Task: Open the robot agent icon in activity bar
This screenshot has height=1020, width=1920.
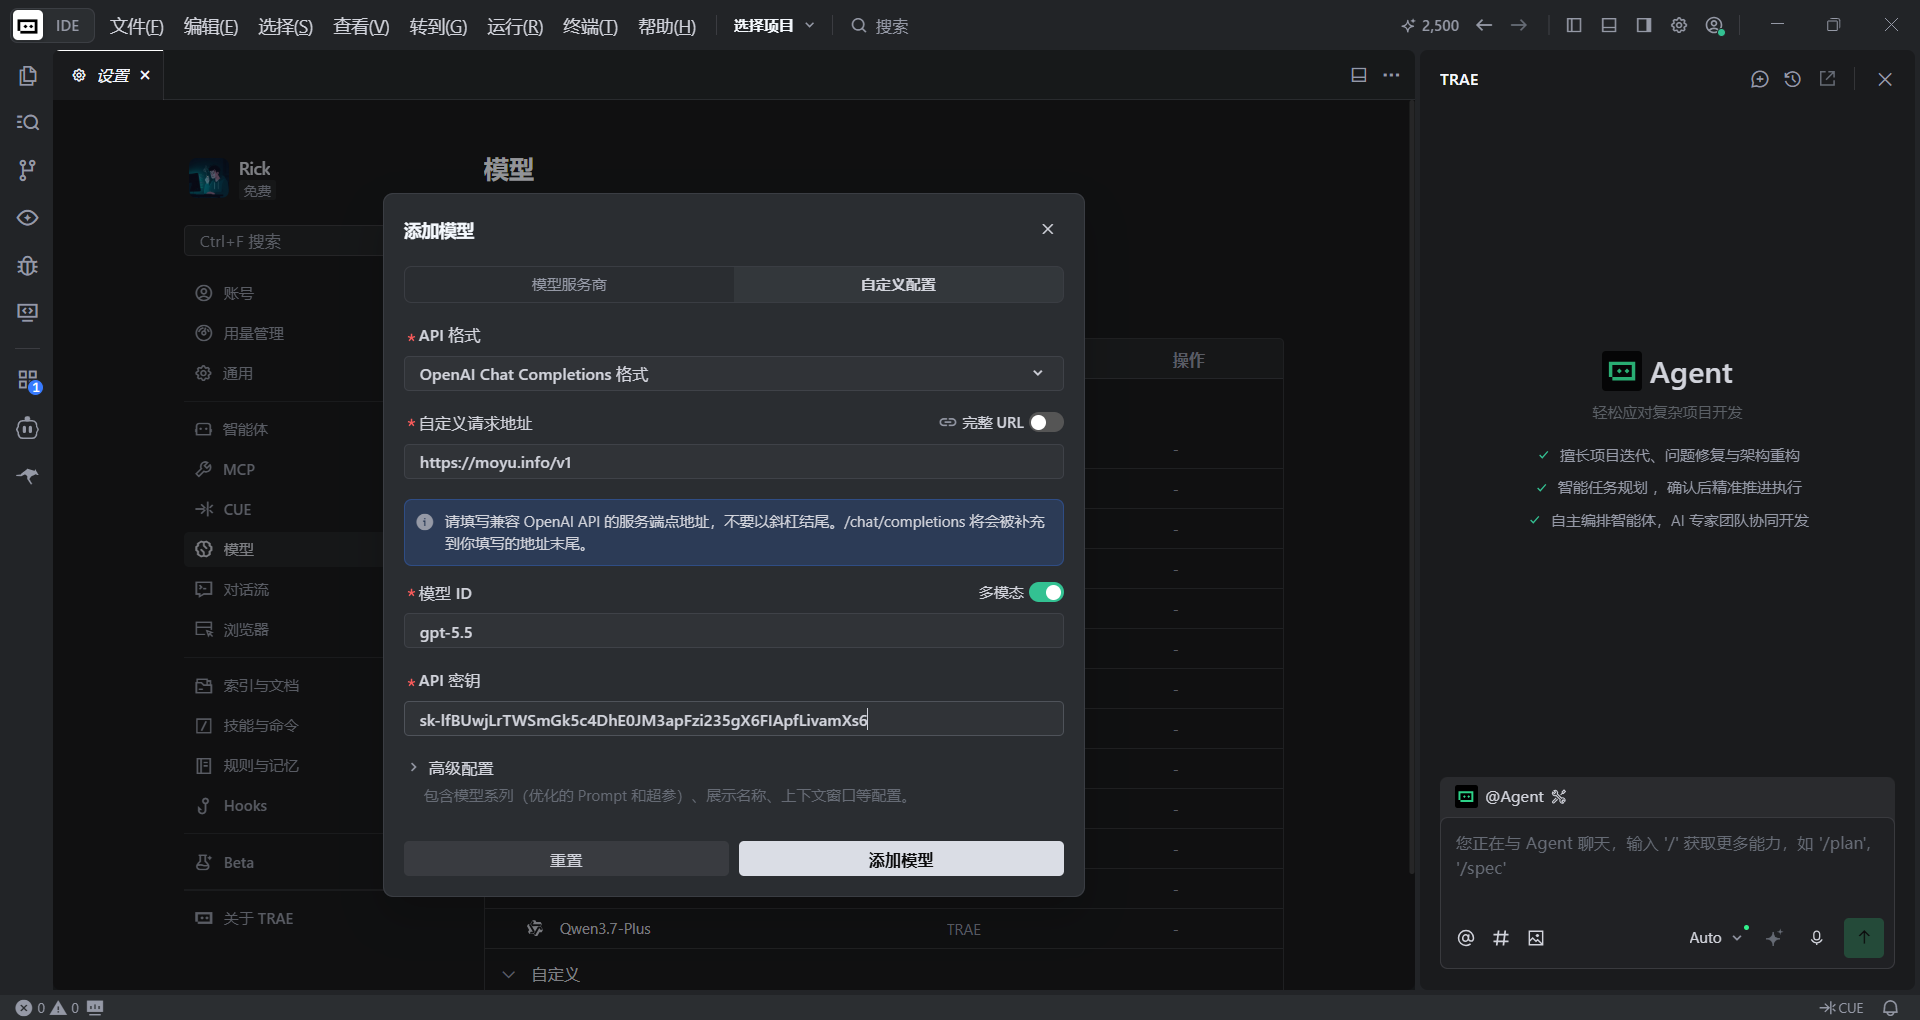Action: pyautogui.click(x=28, y=428)
